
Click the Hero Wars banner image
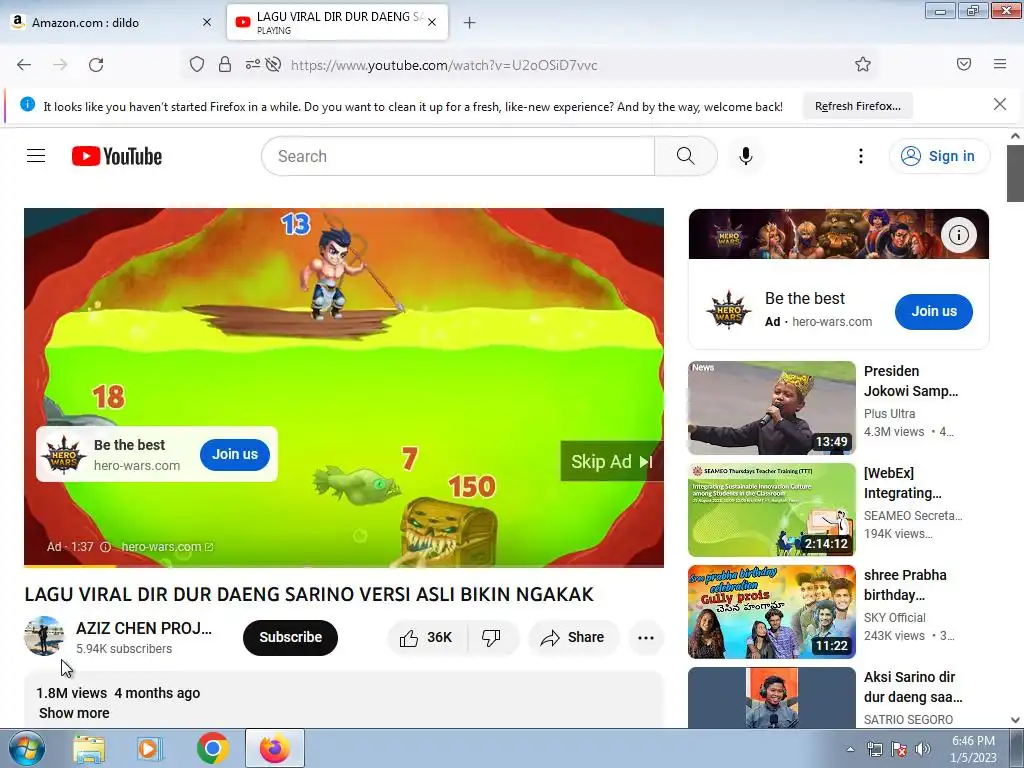(x=839, y=234)
